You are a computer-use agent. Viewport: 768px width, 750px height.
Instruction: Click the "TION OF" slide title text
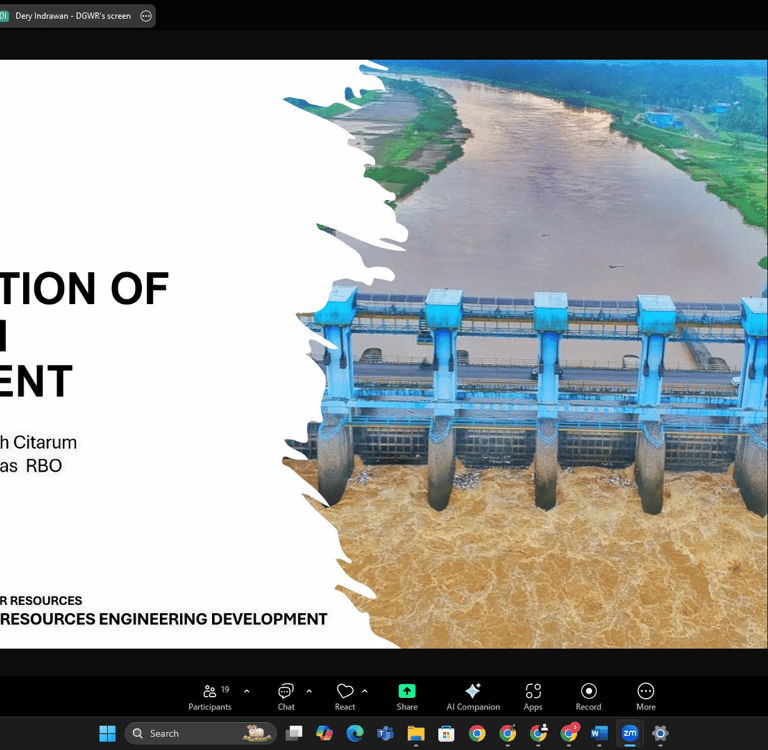[84, 289]
